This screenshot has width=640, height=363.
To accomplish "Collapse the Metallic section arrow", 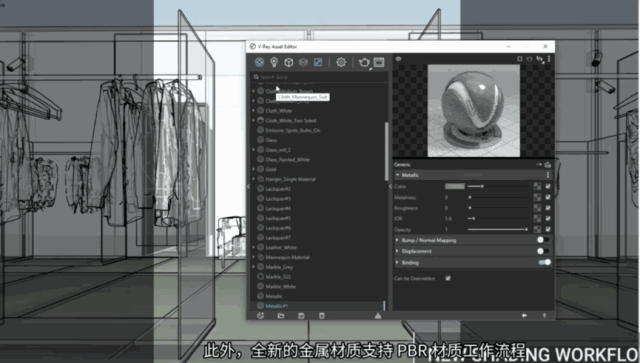I will coord(398,175).
